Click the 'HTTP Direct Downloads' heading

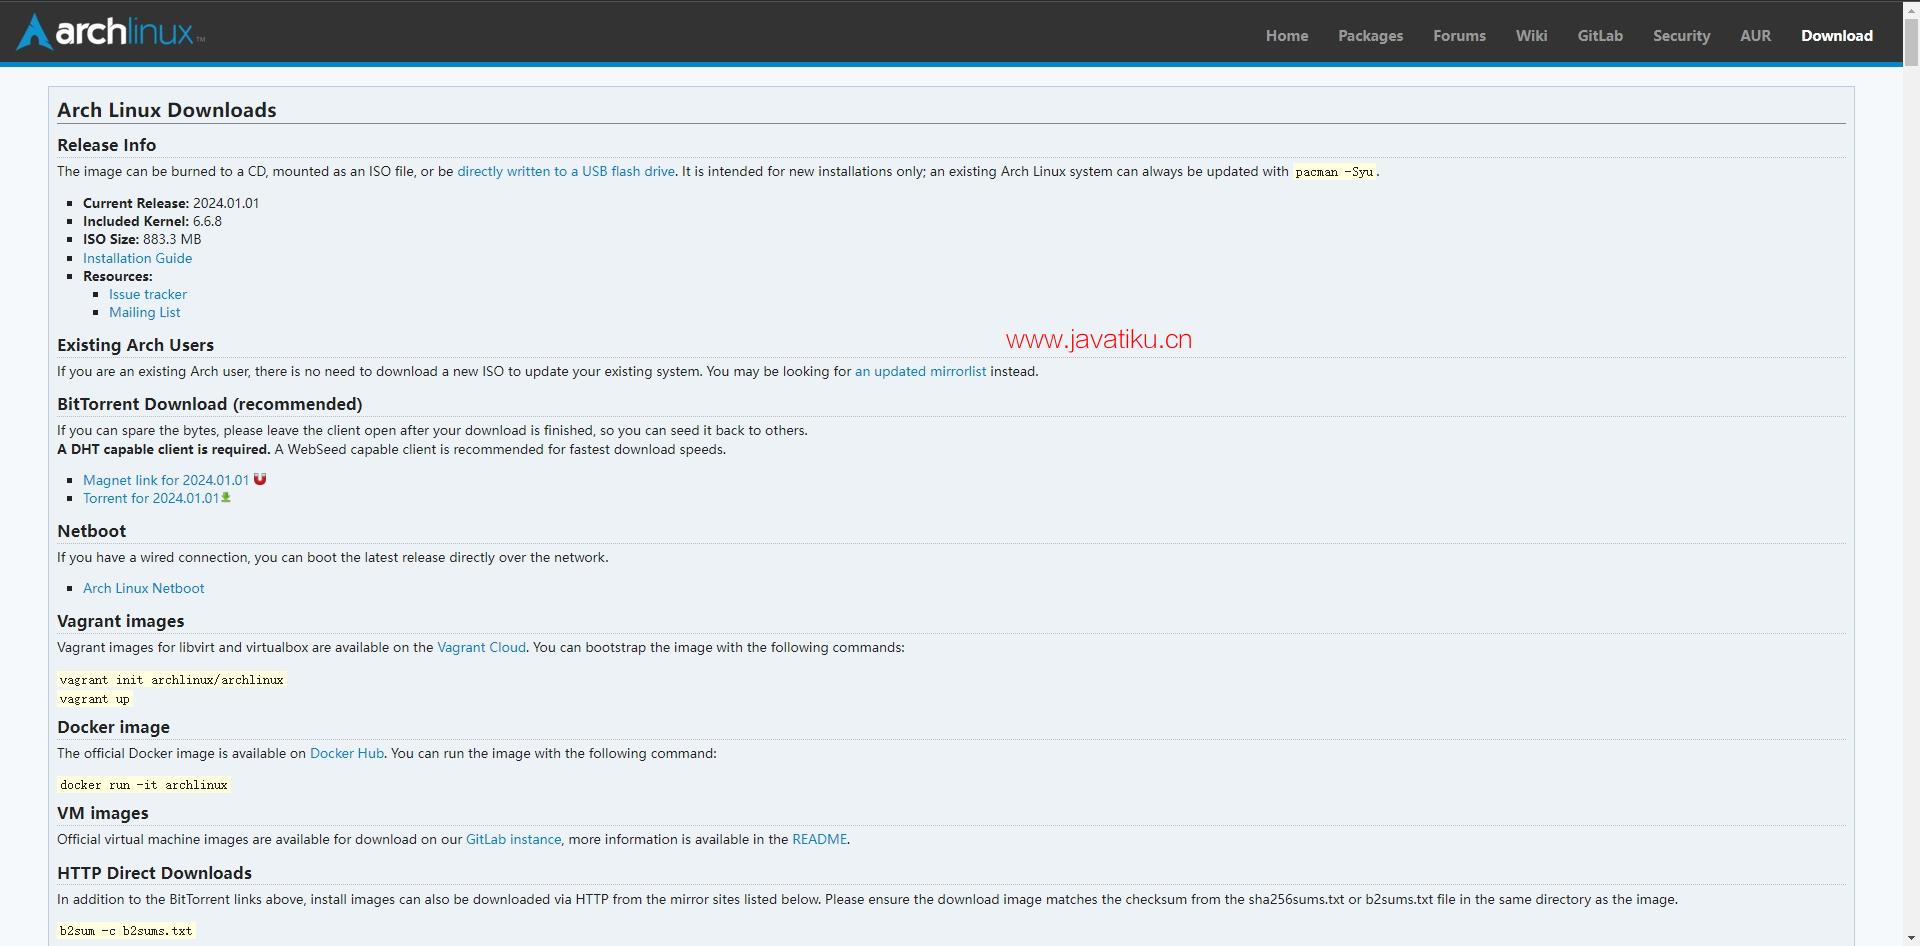[x=155, y=873]
